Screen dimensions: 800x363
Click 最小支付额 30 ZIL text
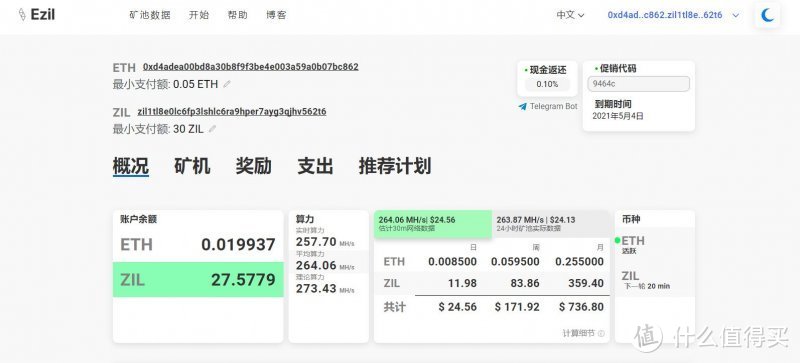click(158, 129)
